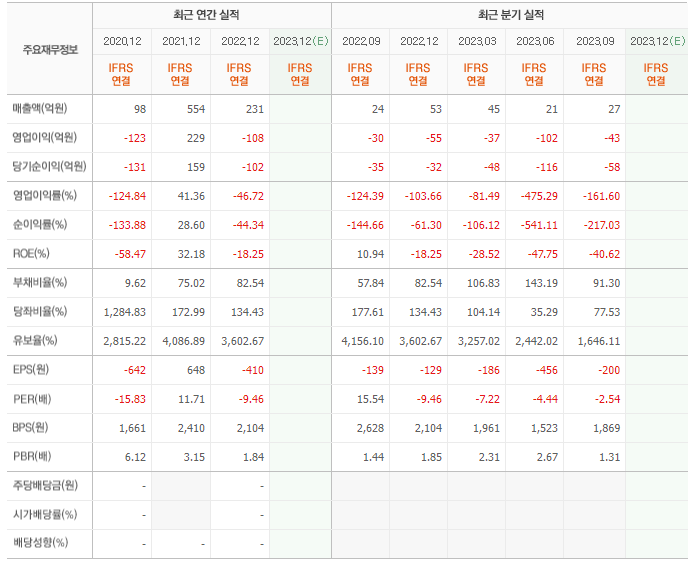
Task: Click the 매출액(억원) row label
Action: pos(40,109)
